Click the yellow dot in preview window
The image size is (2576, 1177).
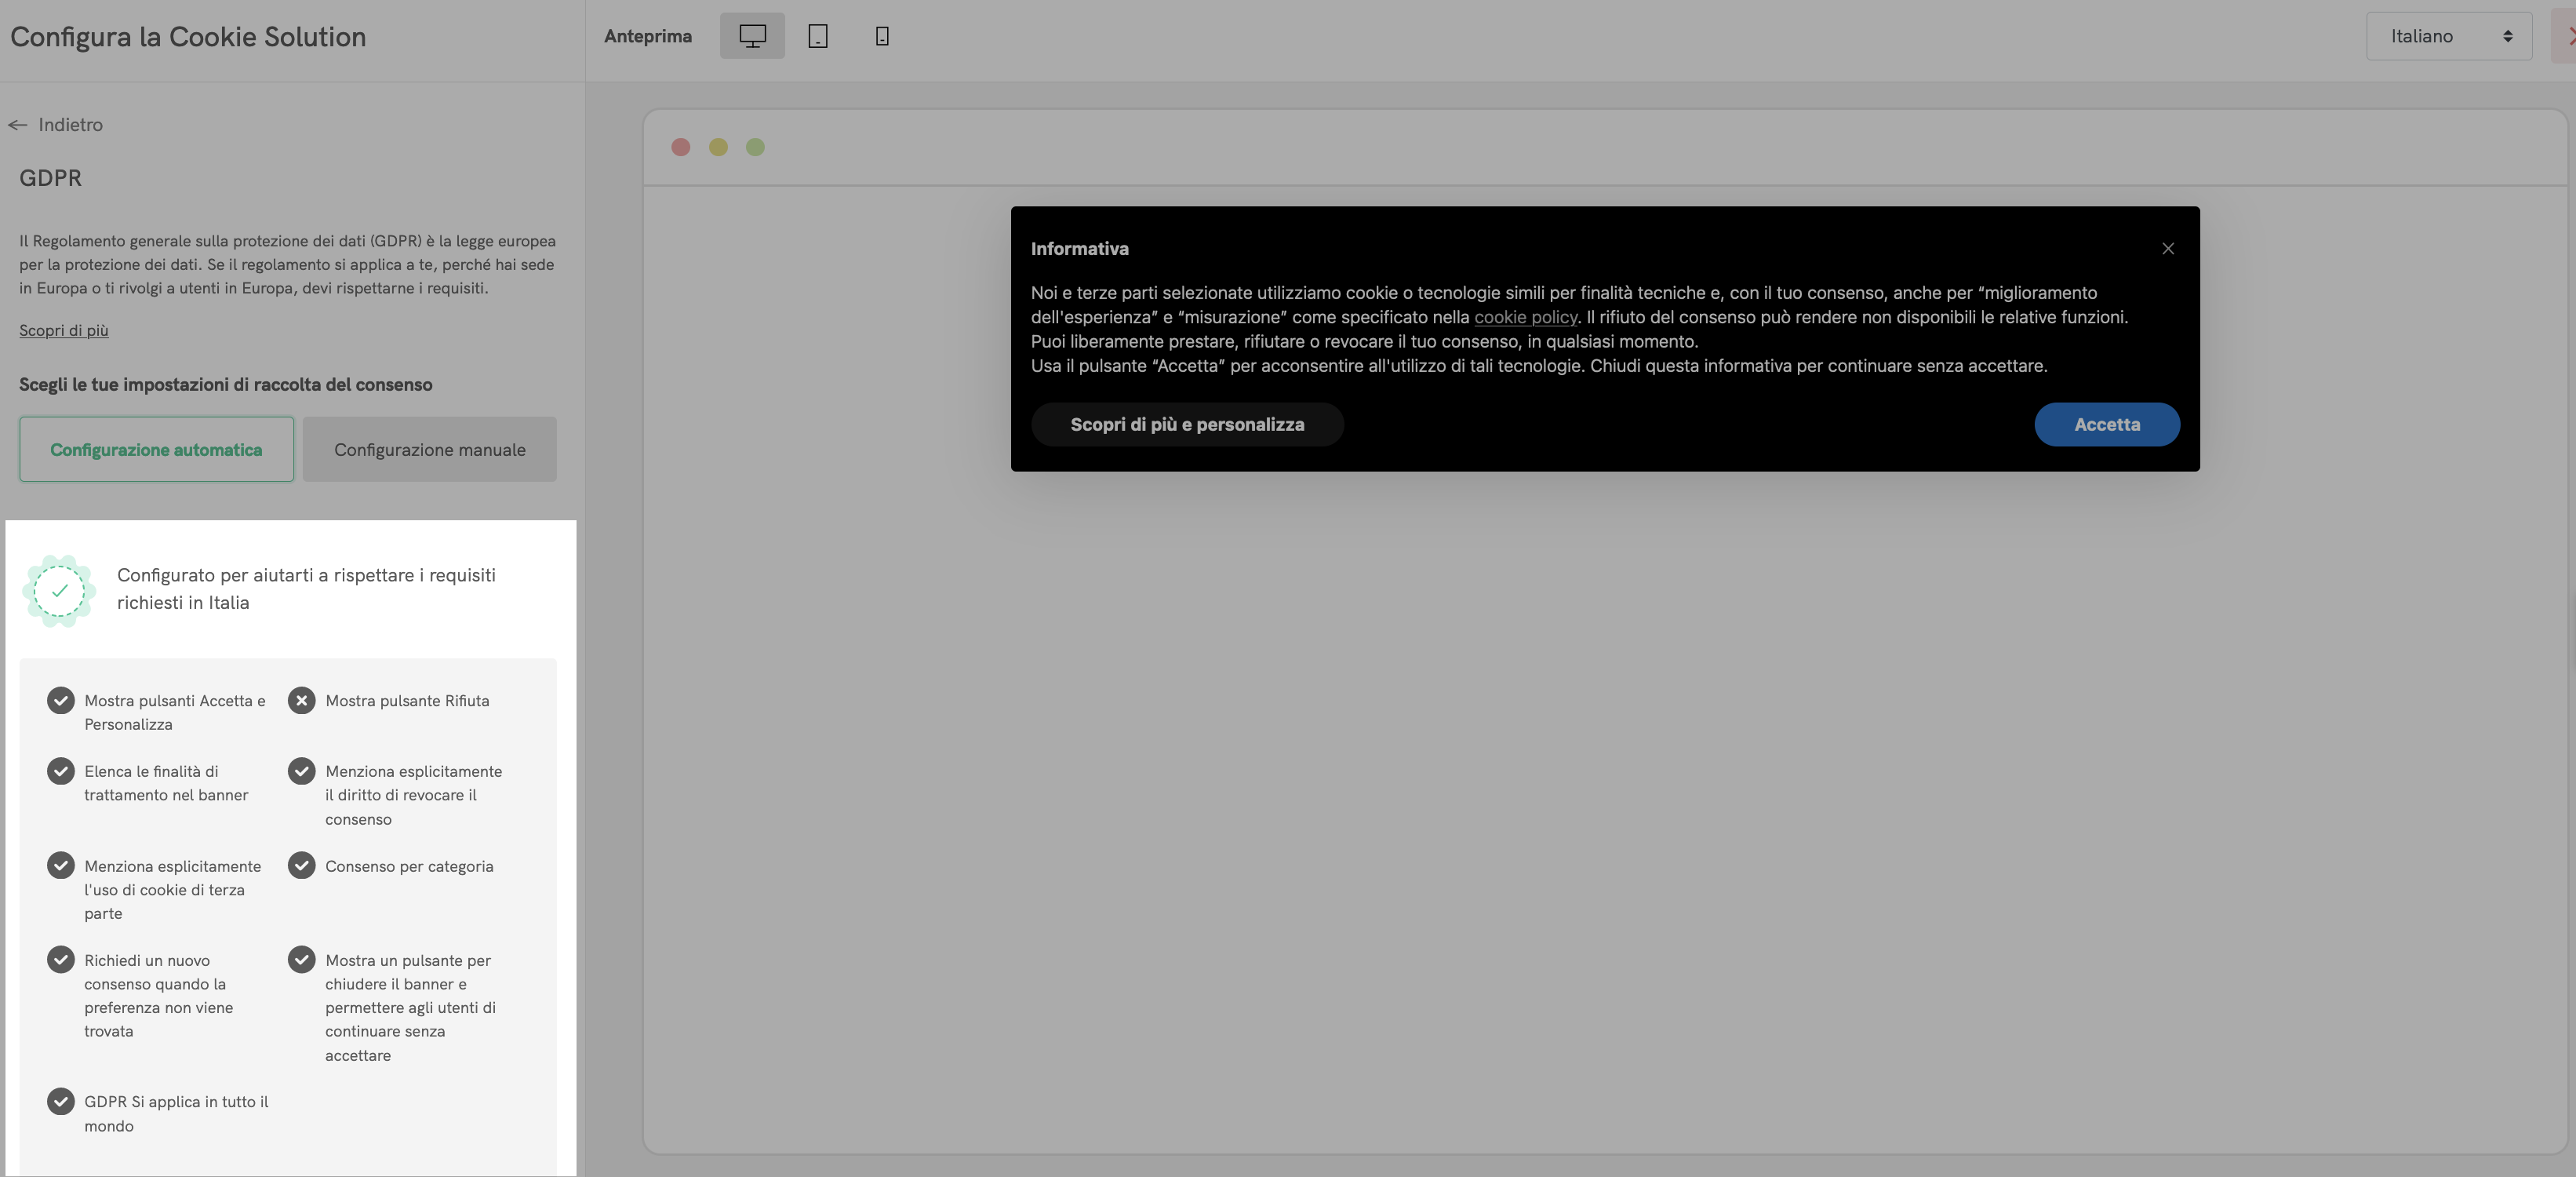click(x=718, y=147)
